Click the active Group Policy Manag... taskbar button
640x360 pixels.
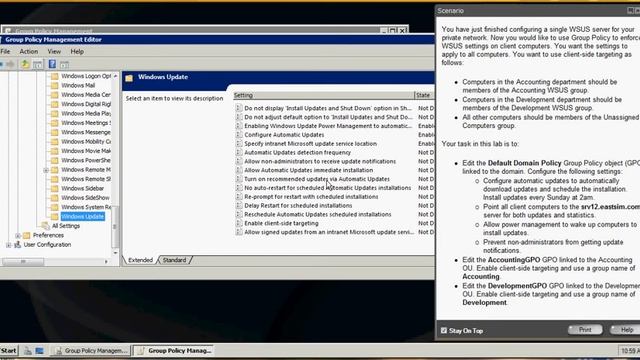click(x=174, y=351)
